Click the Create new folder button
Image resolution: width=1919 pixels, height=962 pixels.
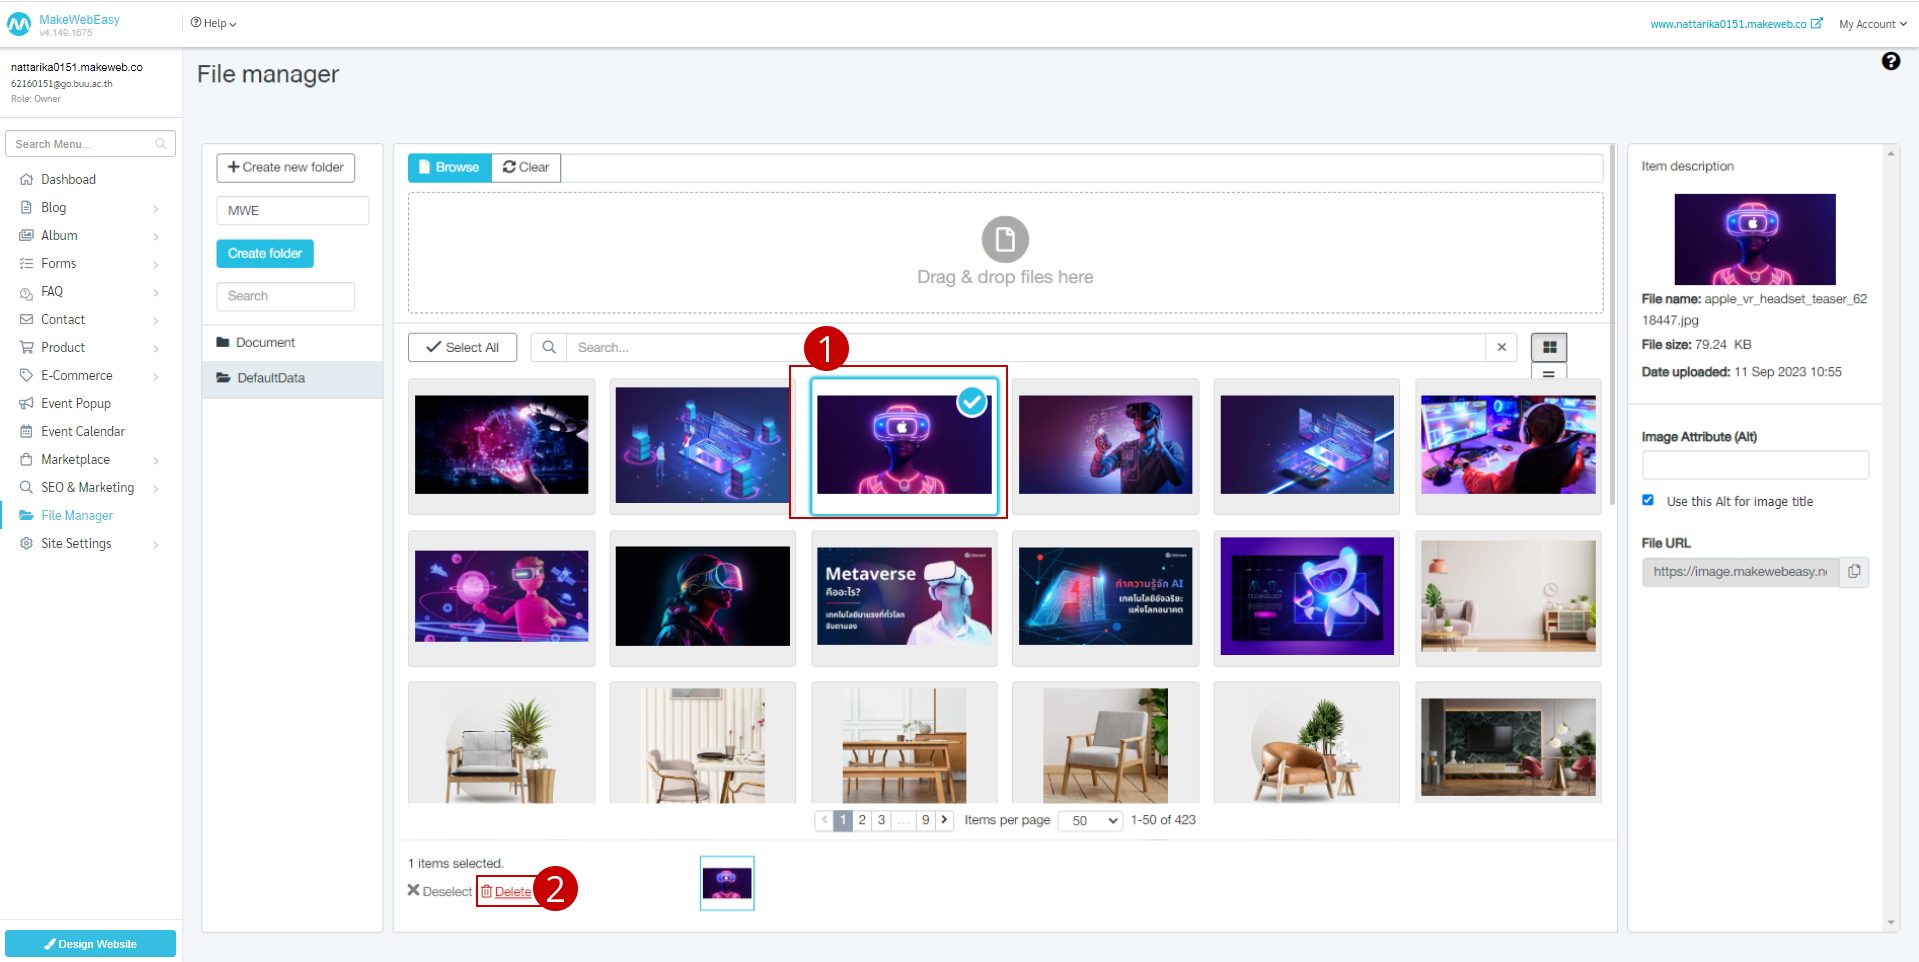click(285, 167)
